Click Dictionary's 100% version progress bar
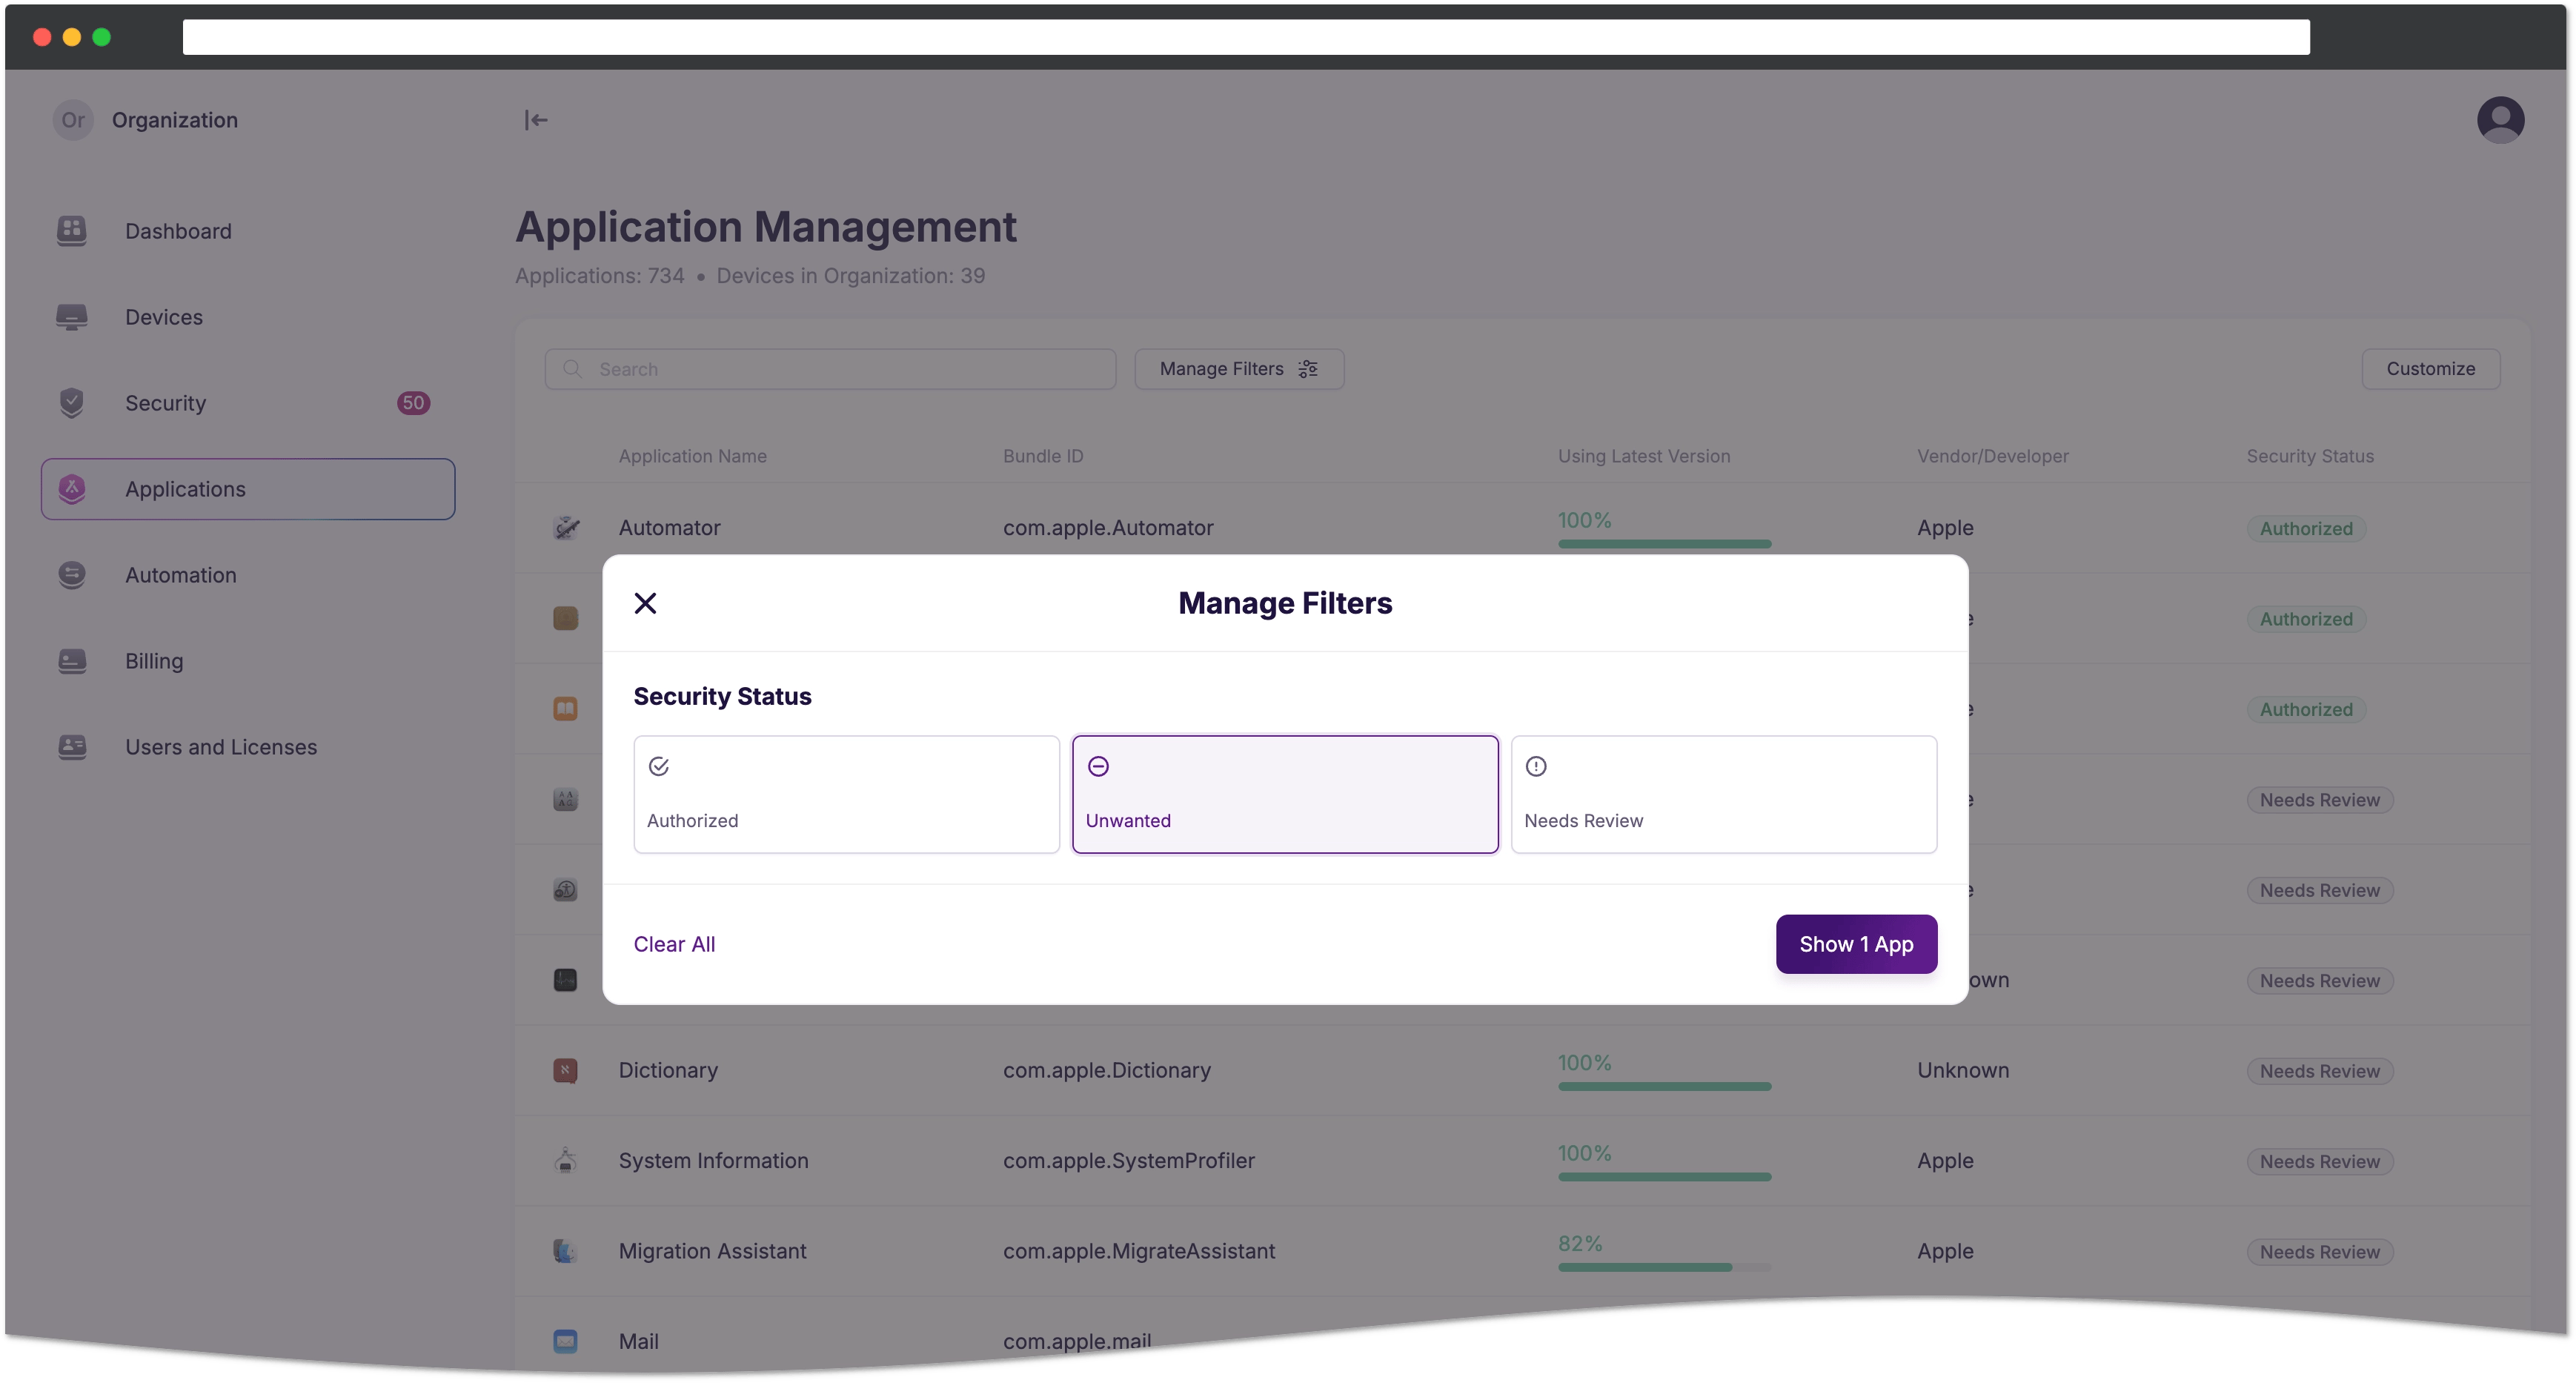Screen dimensions: 2576x1383 click(1664, 1086)
